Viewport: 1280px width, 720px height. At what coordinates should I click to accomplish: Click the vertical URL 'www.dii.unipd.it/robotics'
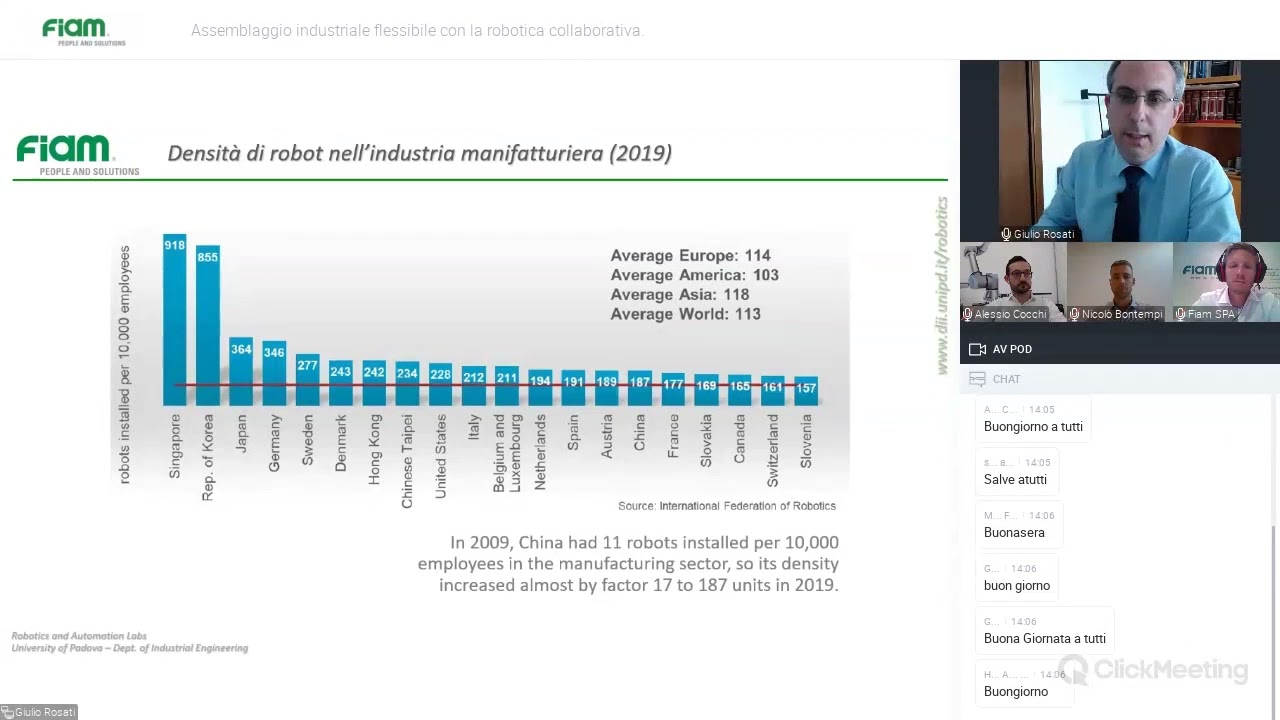942,286
